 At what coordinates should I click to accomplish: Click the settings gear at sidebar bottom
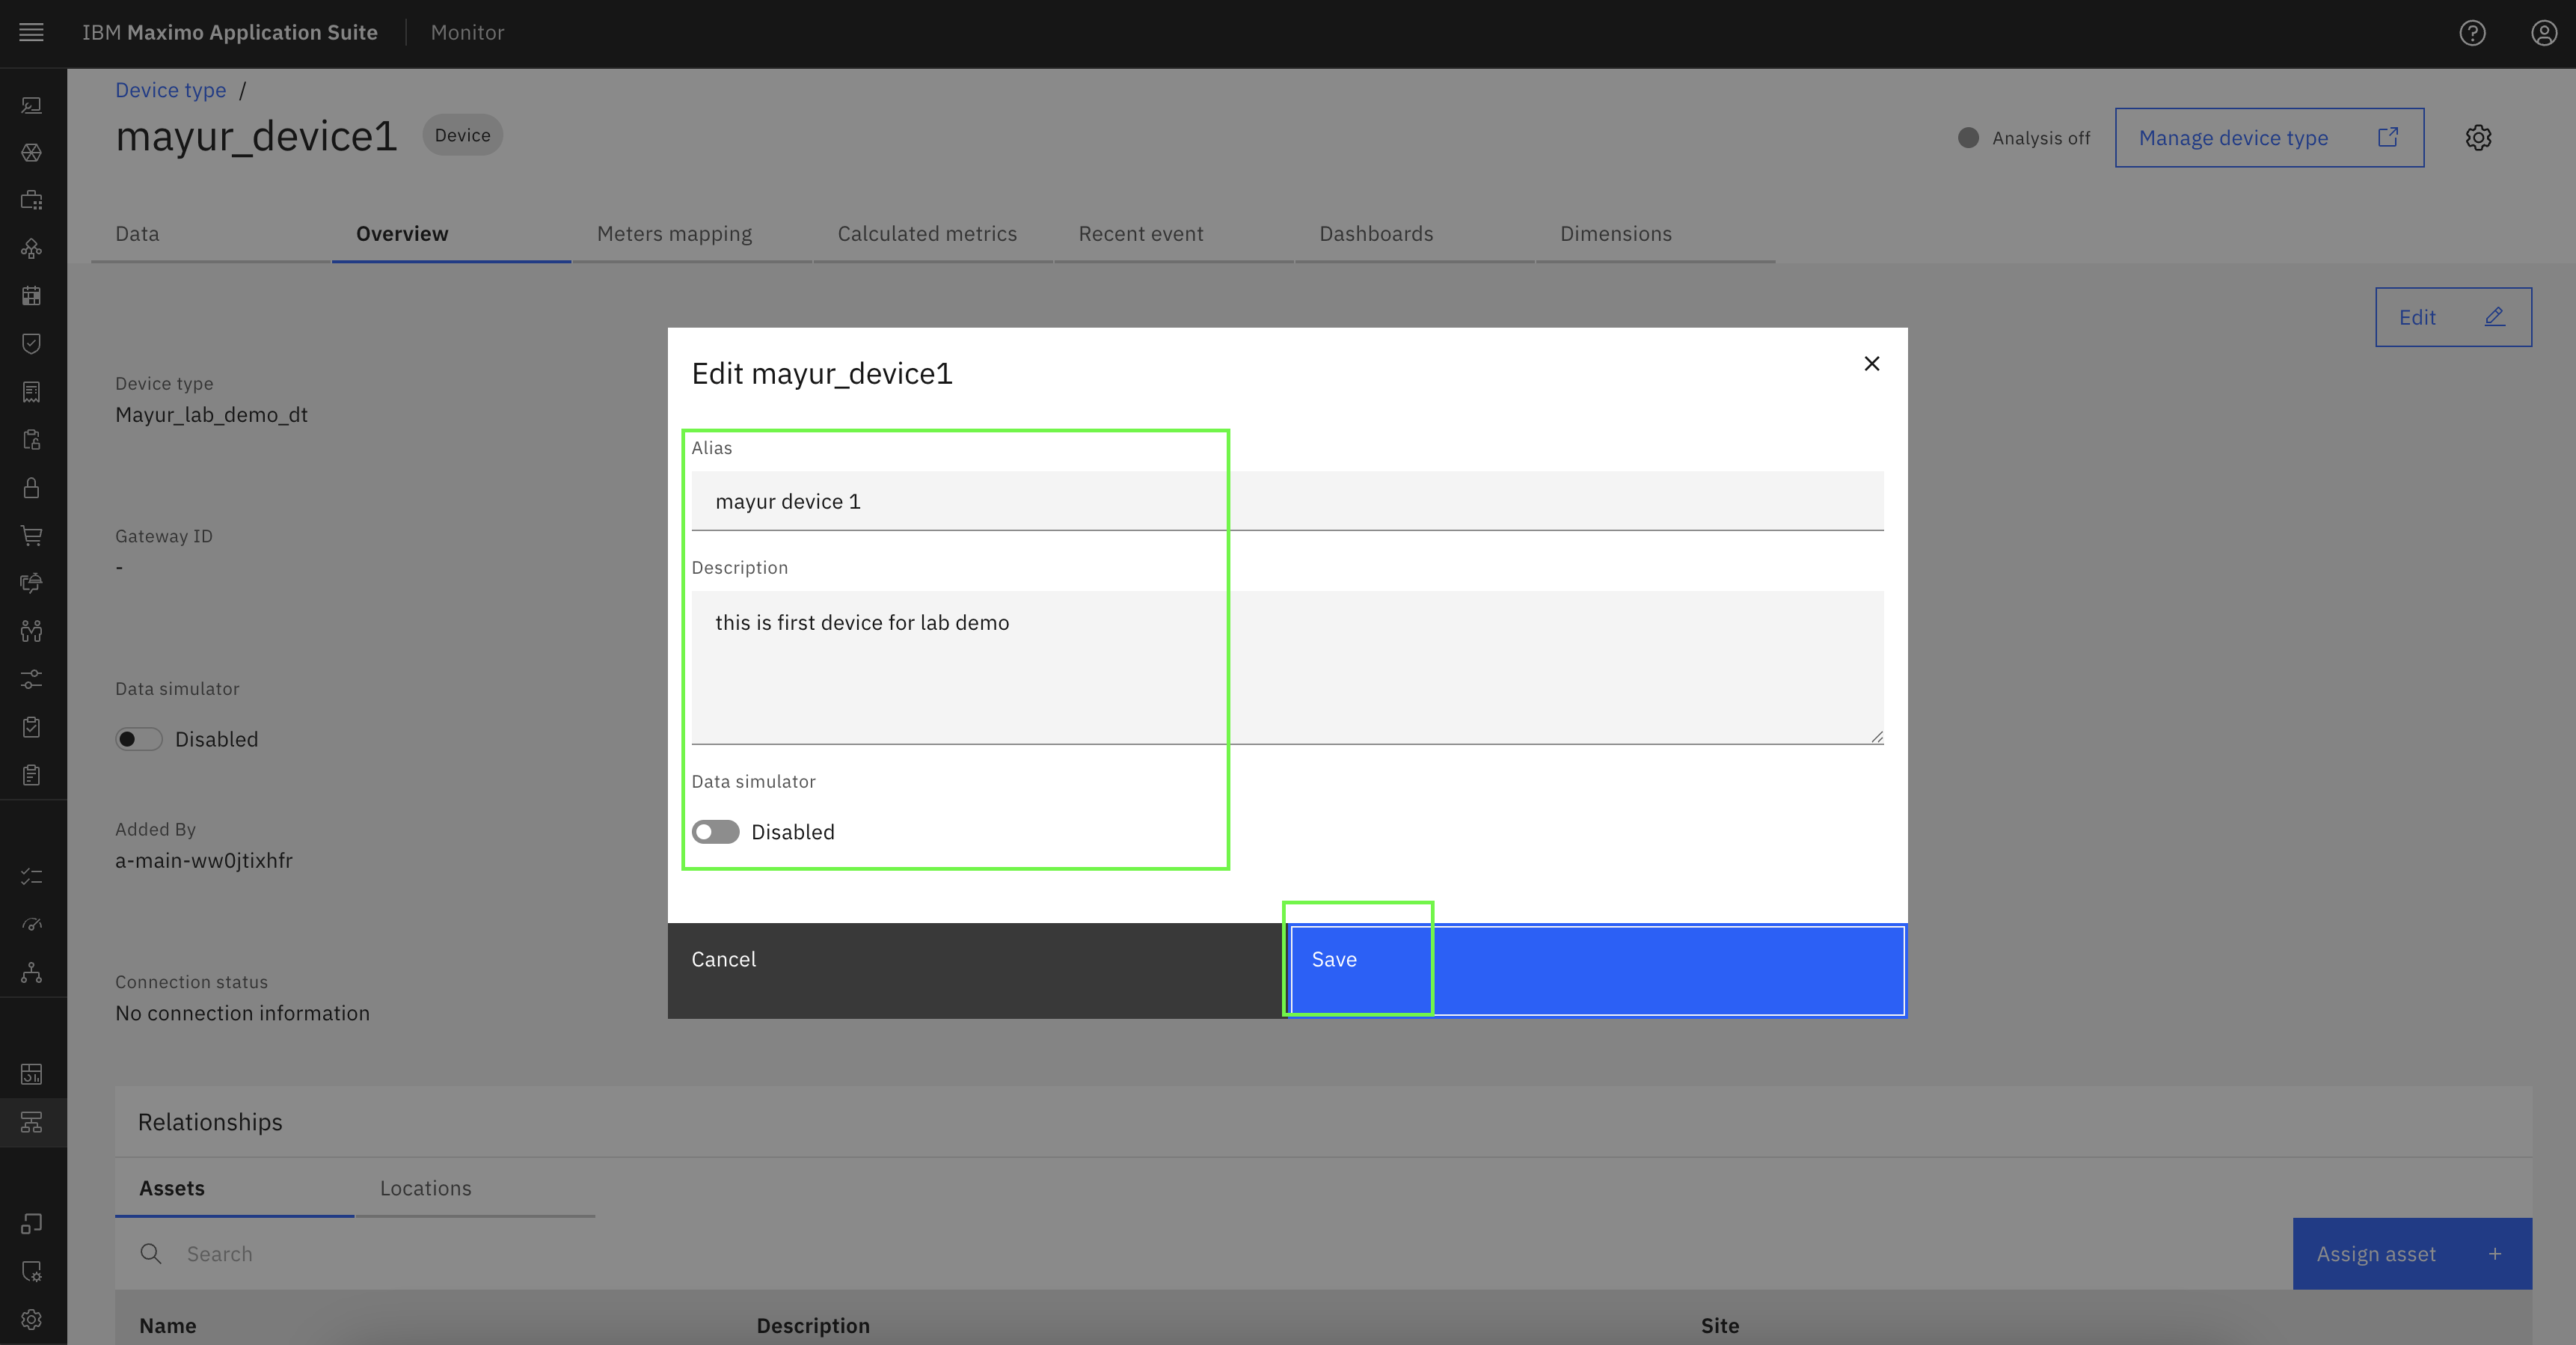pos(32,1319)
